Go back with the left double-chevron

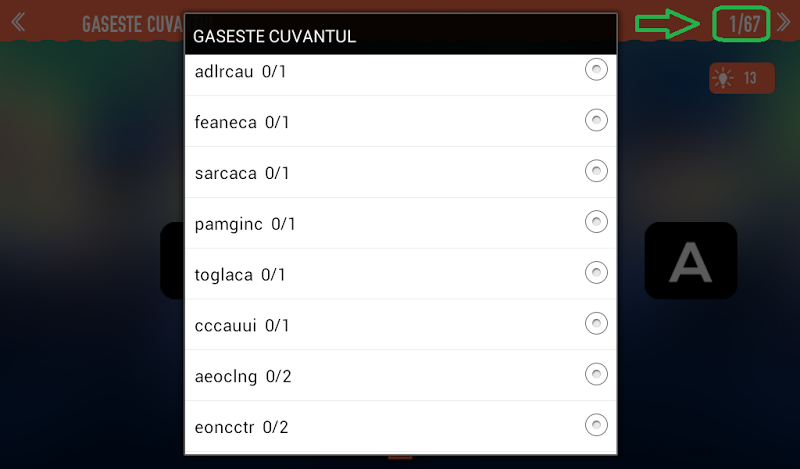pyautogui.click(x=17, y=22)
